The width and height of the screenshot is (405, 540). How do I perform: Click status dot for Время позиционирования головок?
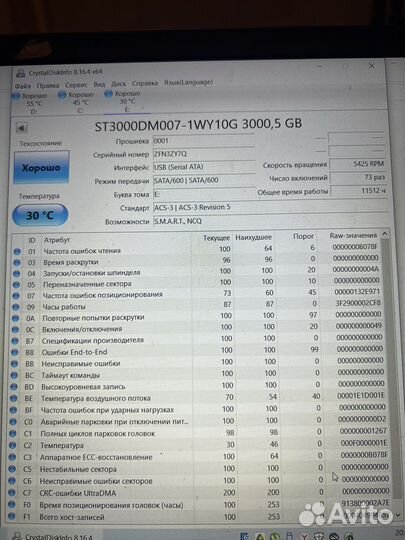(11, 505)
